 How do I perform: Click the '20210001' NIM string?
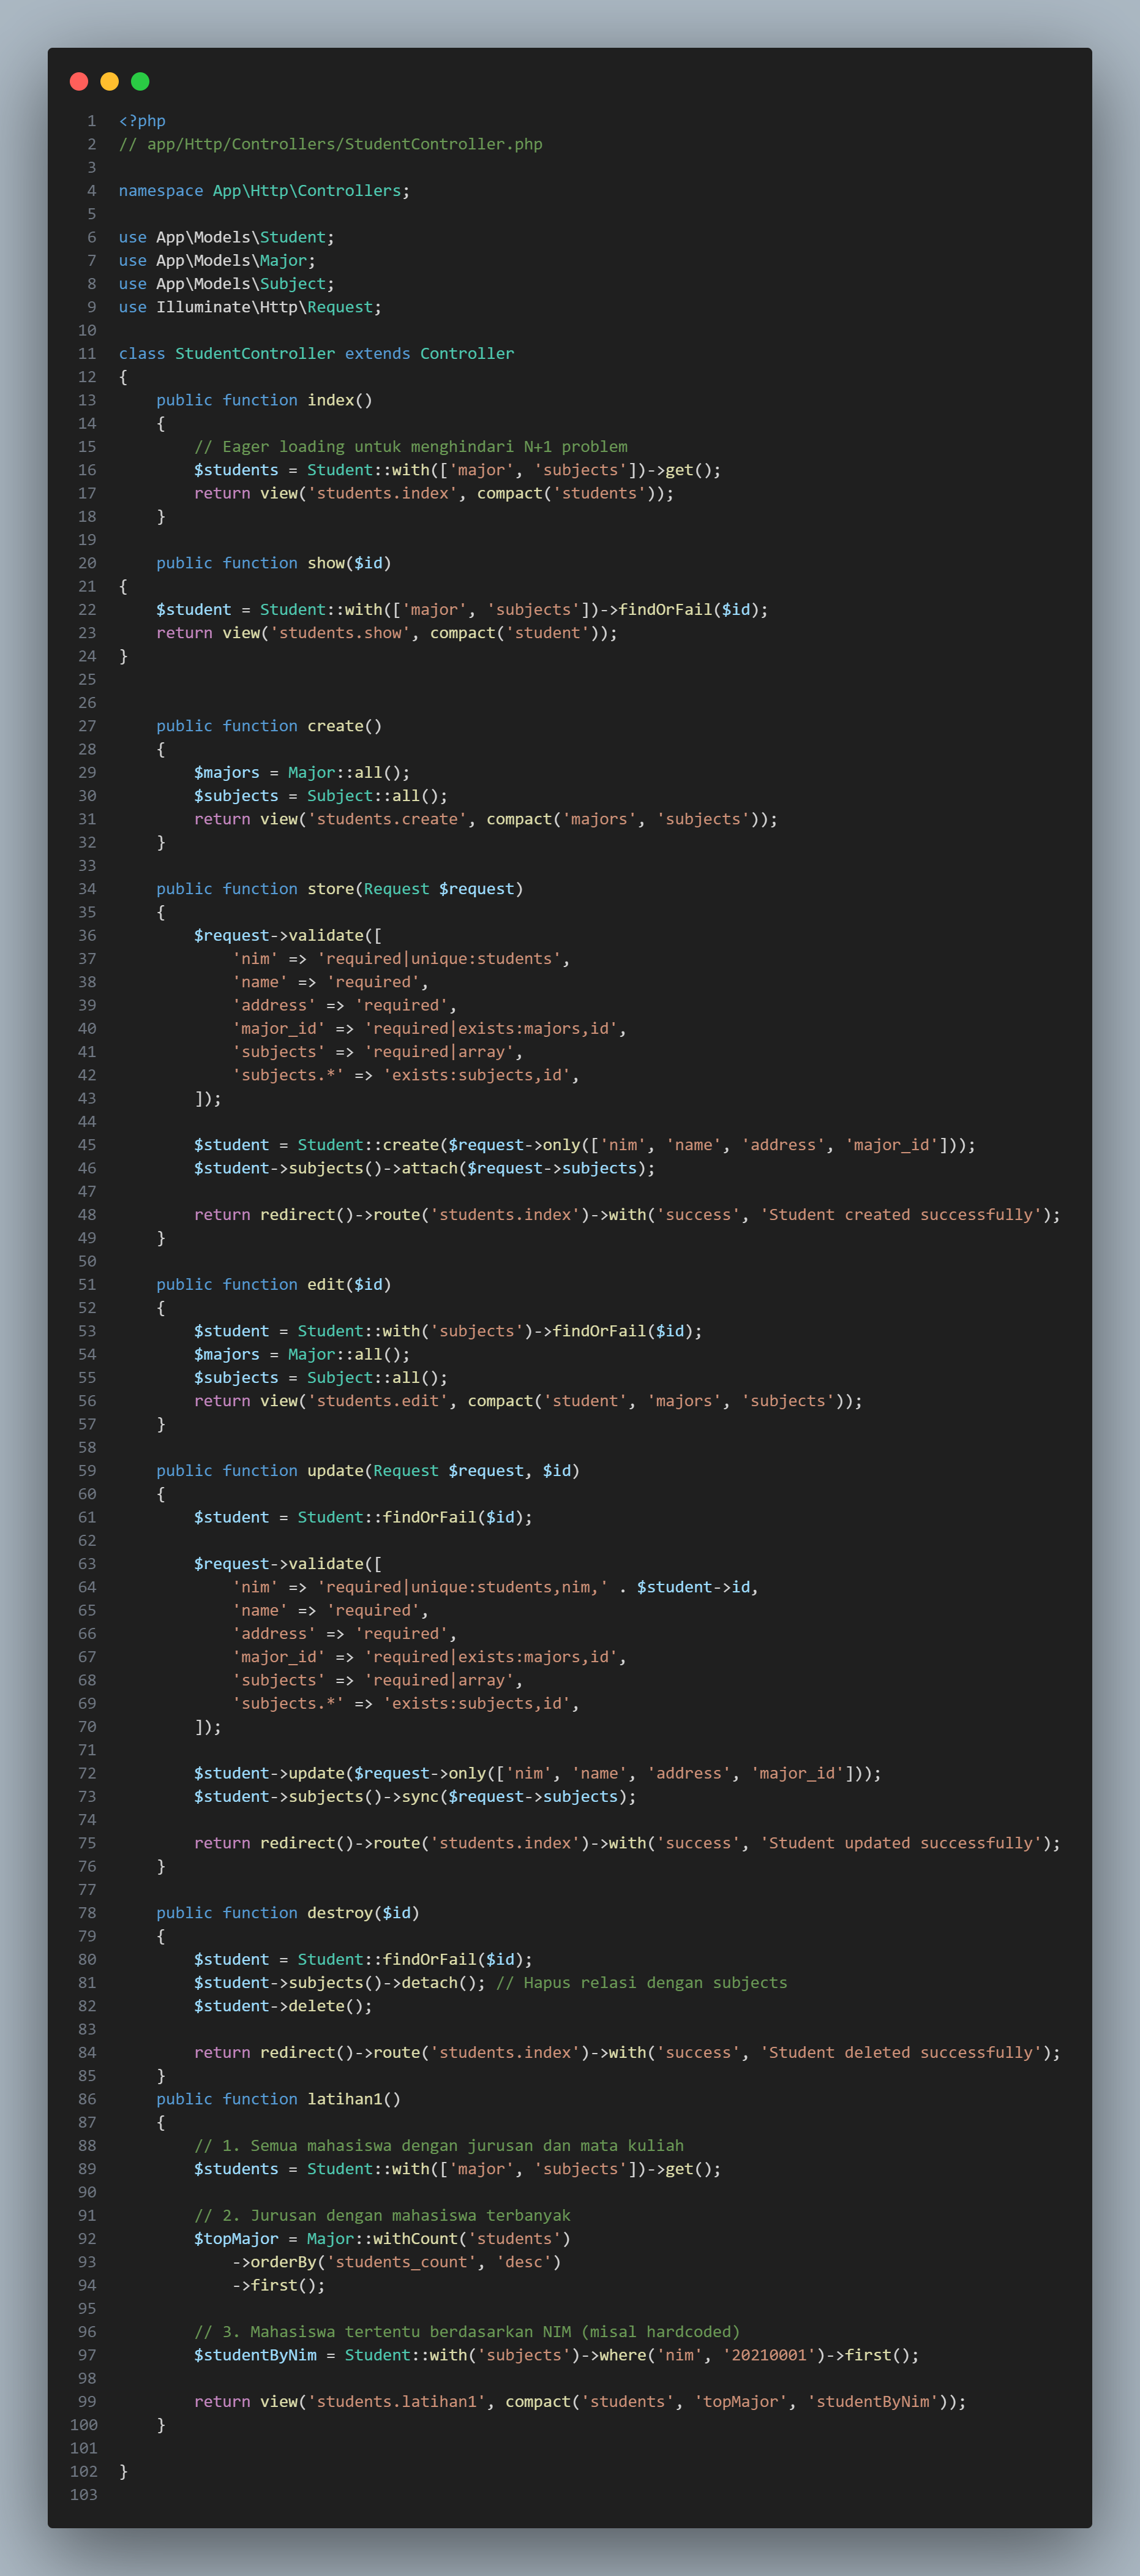[769, 2355]
